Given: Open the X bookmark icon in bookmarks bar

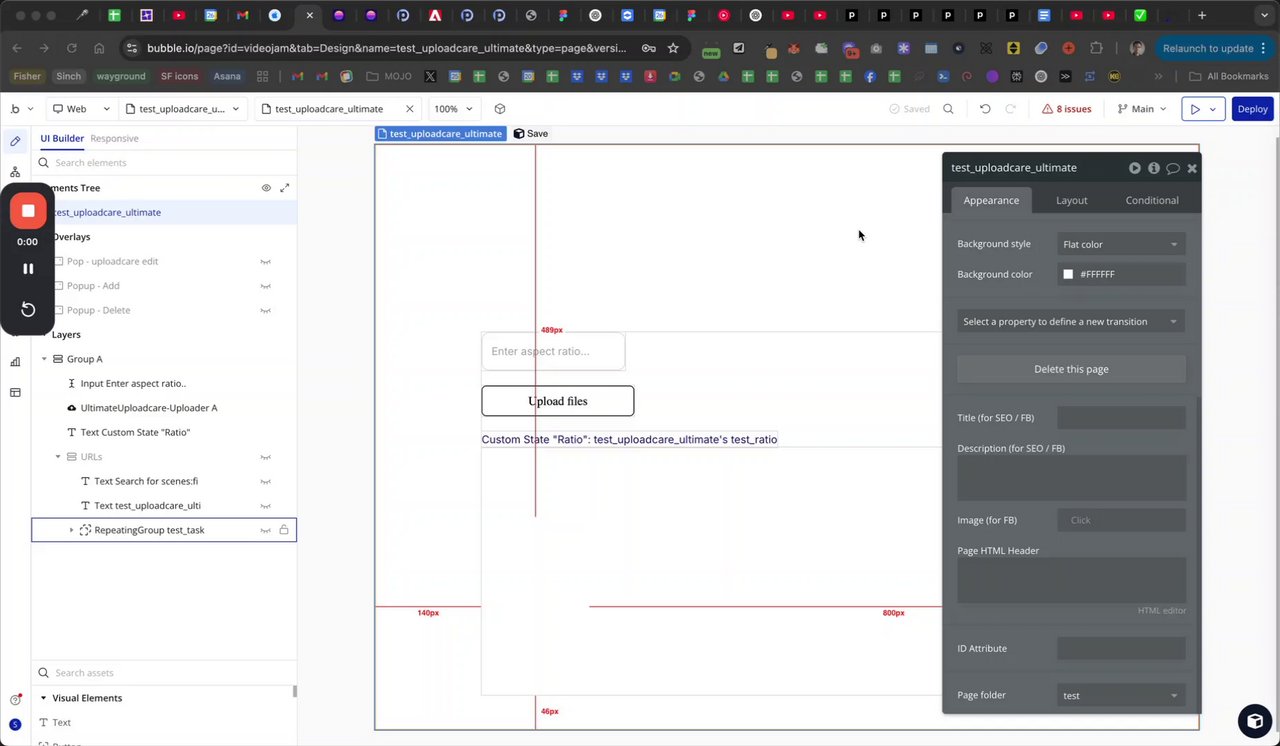Looking at the screenshot, I should [430, 76].
